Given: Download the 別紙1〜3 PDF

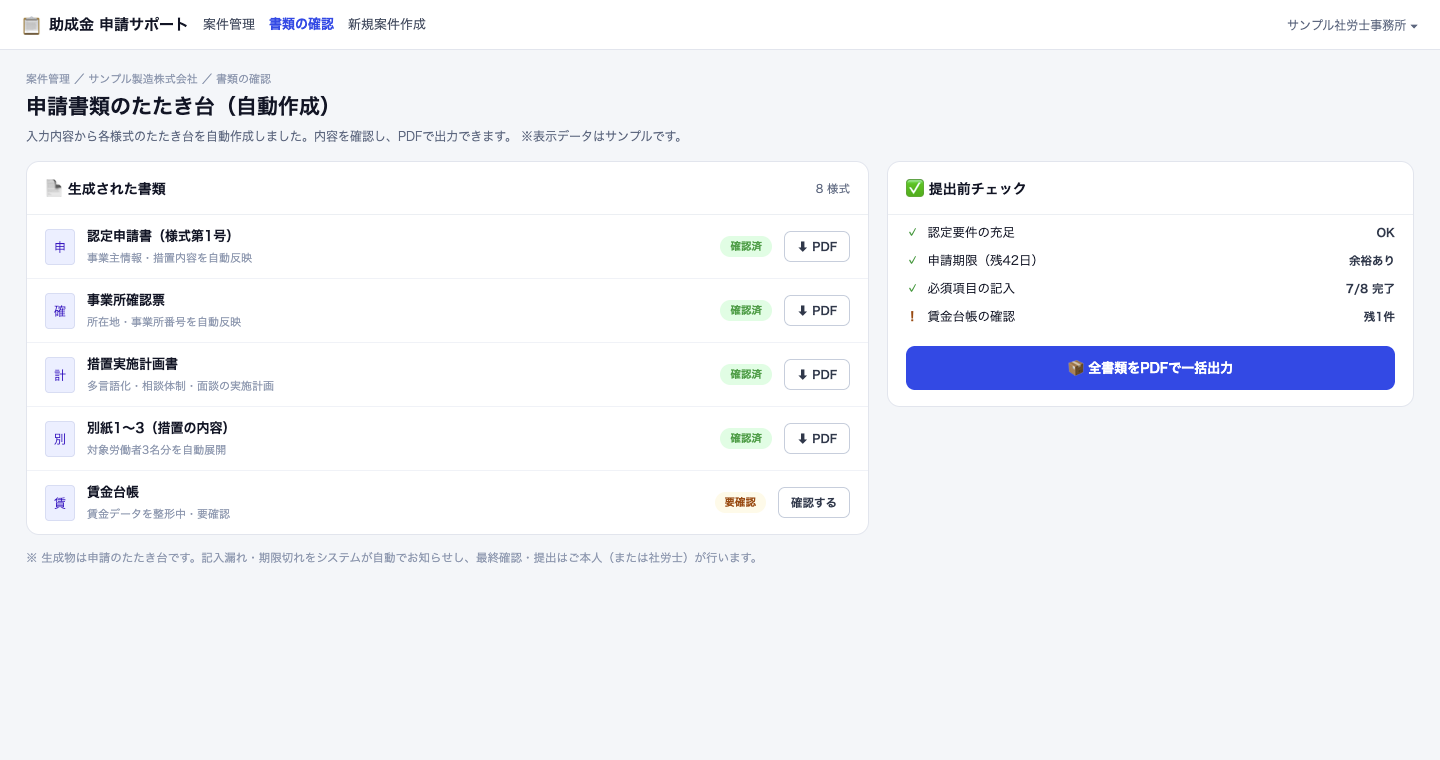Looking at the screenshot, I should point(817,439).
